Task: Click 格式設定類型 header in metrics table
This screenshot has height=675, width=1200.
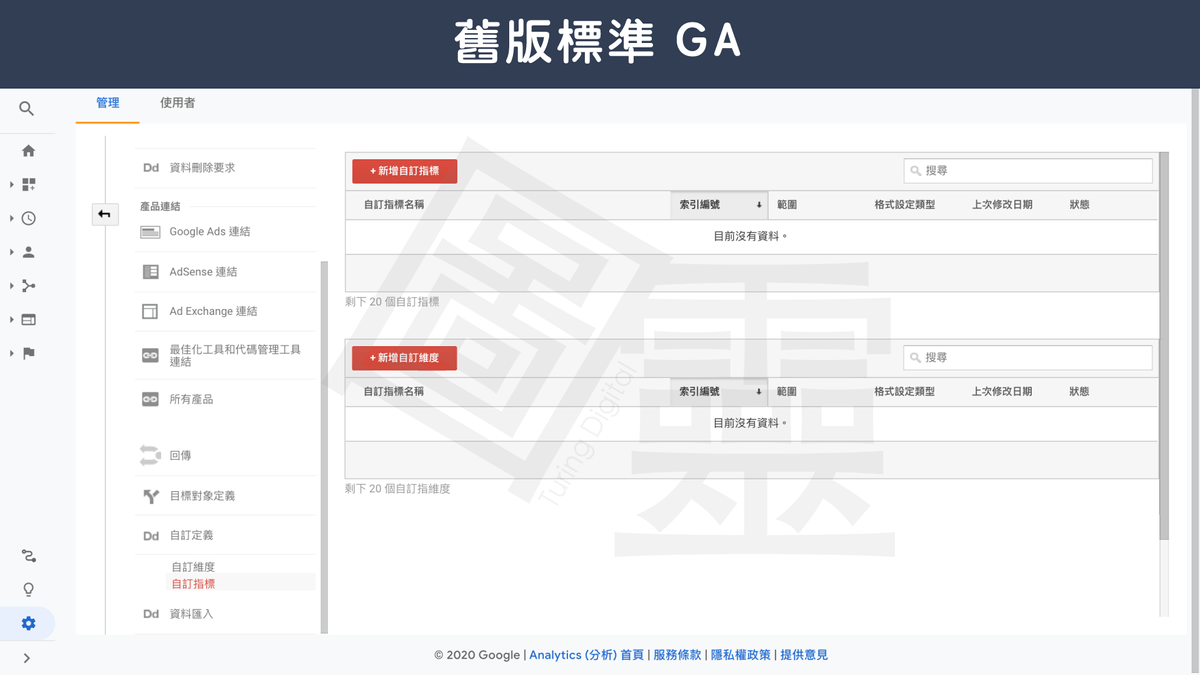Action: (x=905, y=205)
